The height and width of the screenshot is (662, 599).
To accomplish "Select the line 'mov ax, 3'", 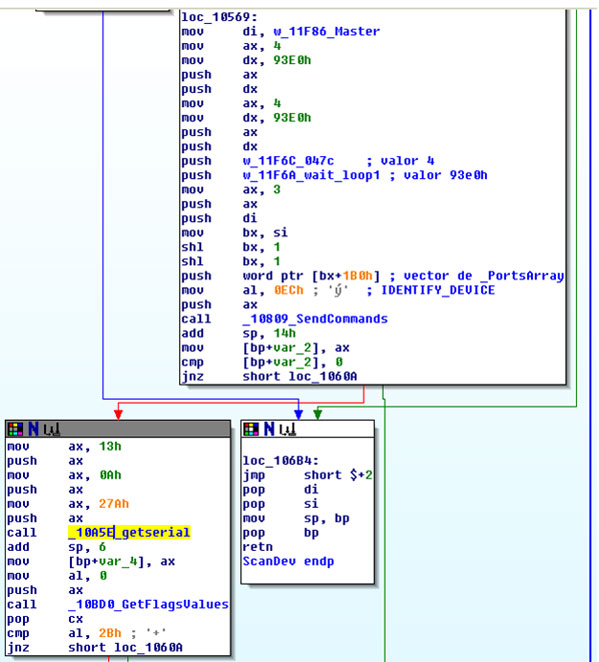I will click(231, 190).
